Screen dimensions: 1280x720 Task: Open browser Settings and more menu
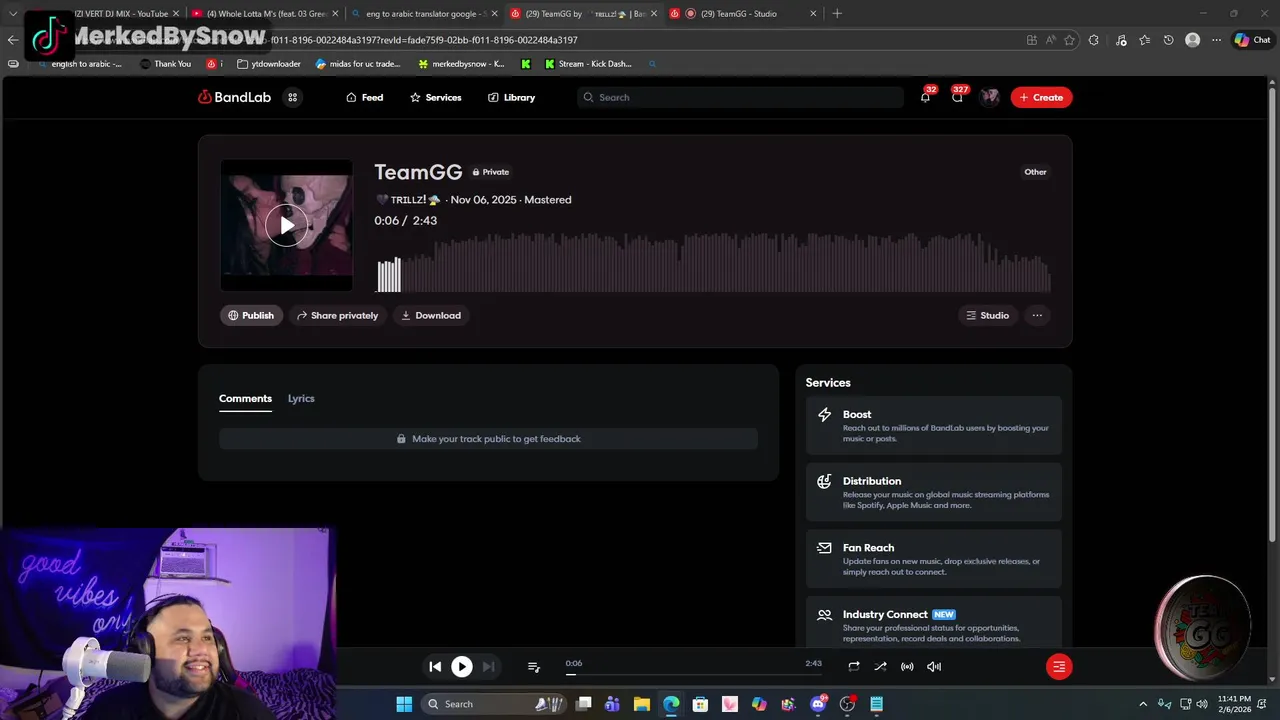1216,40
